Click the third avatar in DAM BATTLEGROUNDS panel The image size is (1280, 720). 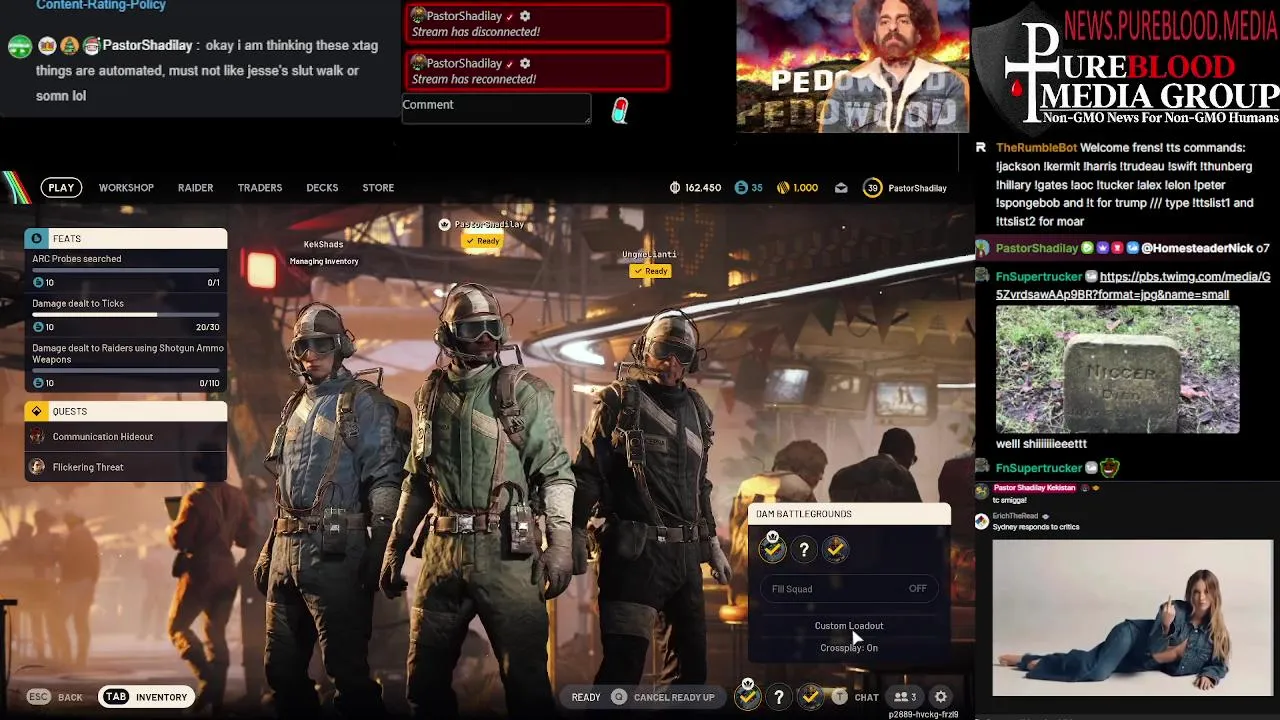tap(836, 549)
